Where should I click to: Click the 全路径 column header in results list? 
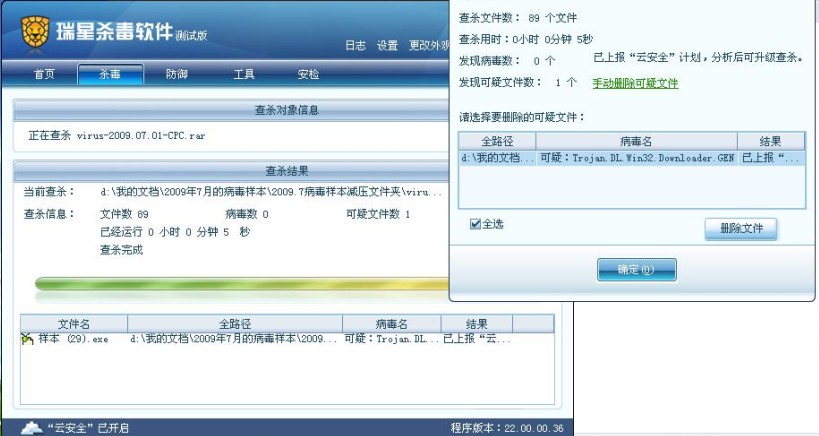click(x=235, y=324)
